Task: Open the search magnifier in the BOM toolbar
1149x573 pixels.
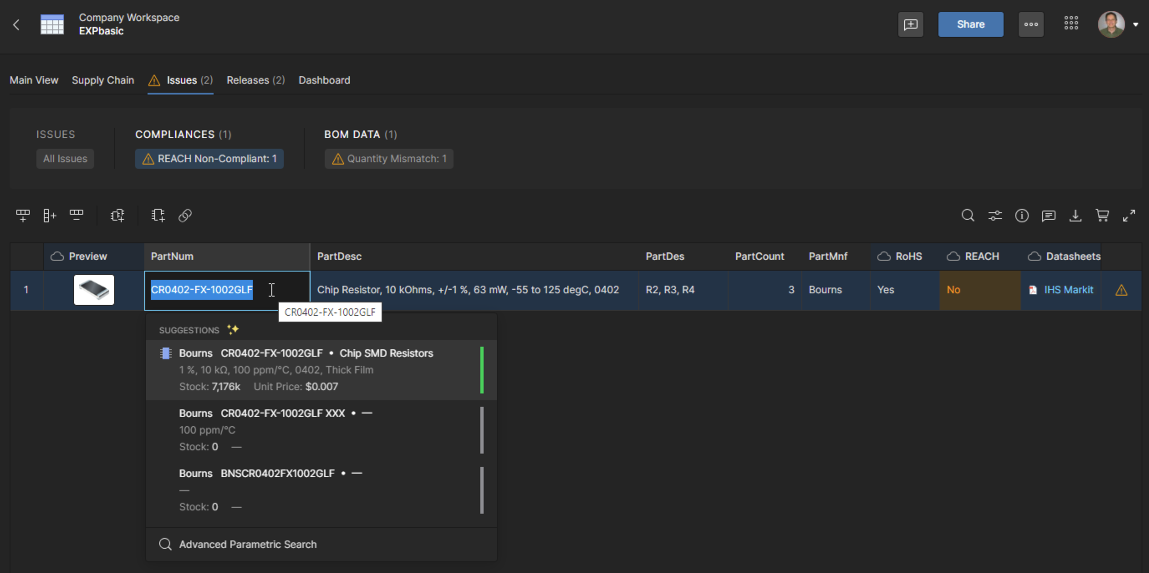Action: [968, 215]
